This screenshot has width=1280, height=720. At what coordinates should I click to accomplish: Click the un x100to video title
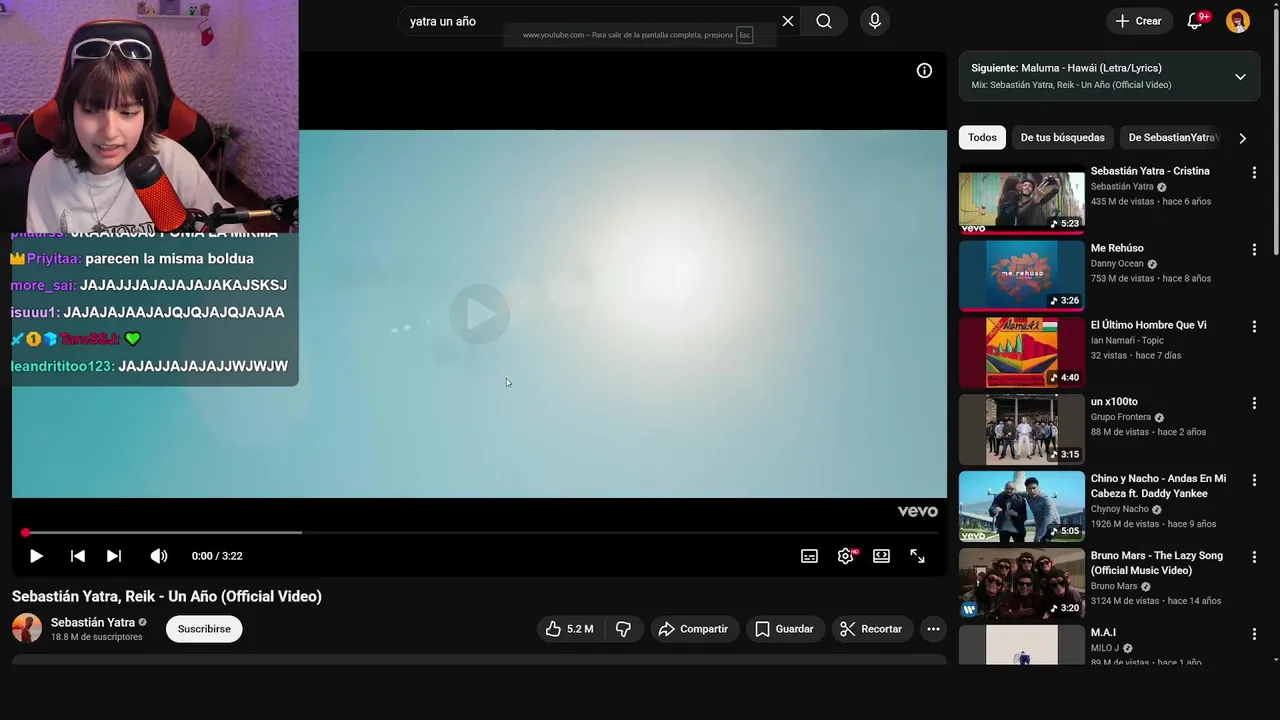(1114, 402)
